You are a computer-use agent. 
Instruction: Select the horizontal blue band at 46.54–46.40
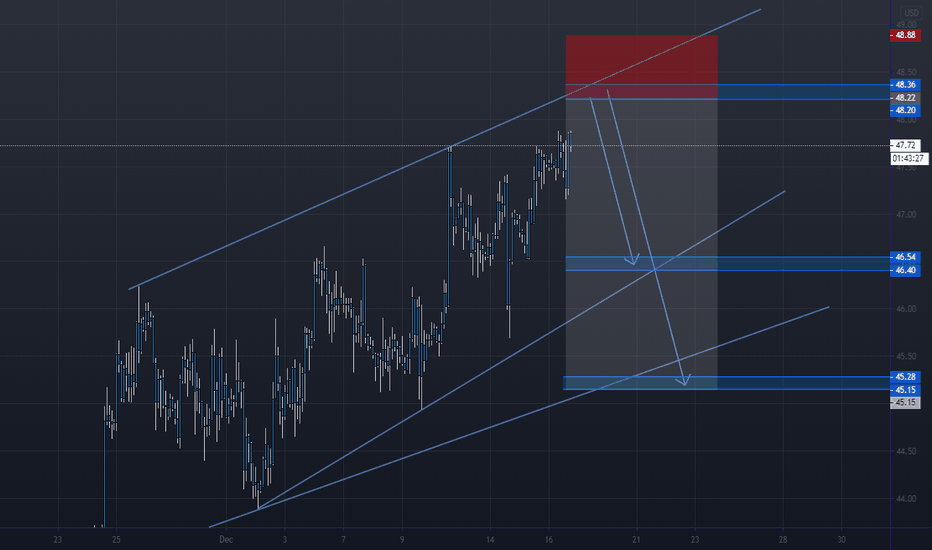728,263
